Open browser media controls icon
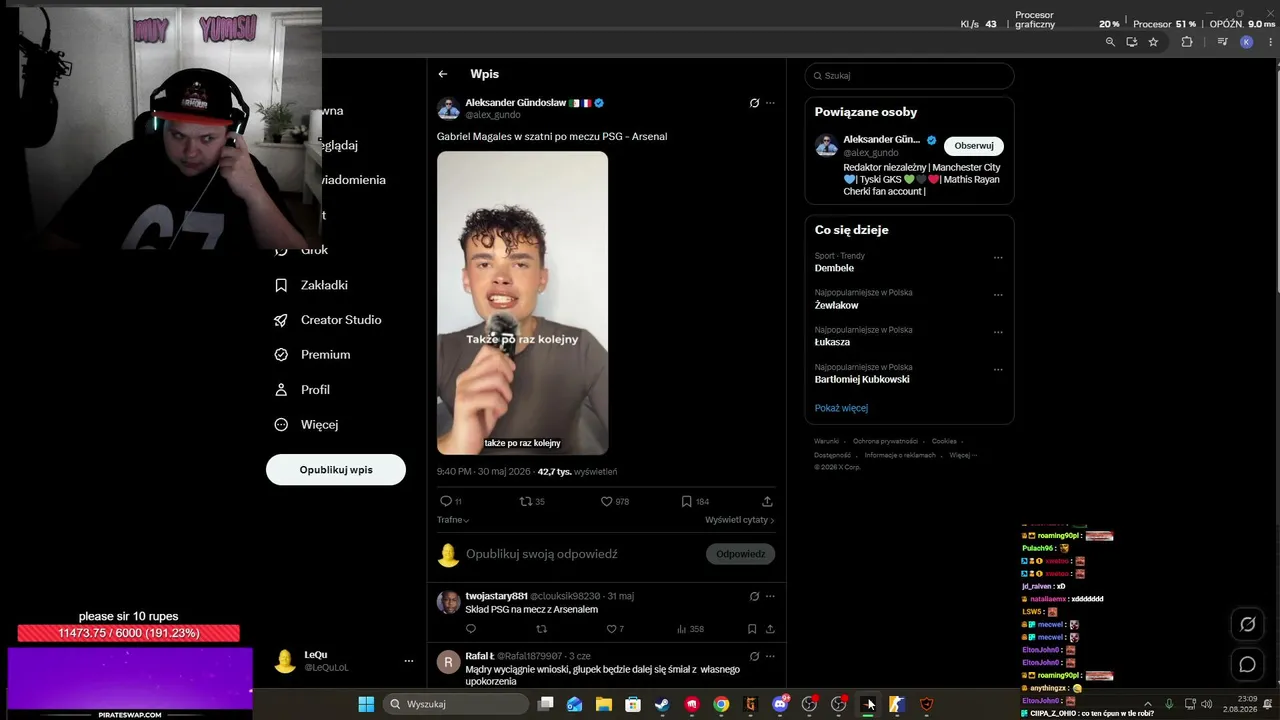Image resolution: width=1280 pixels, height=720 pixels. pos(1223,42)
